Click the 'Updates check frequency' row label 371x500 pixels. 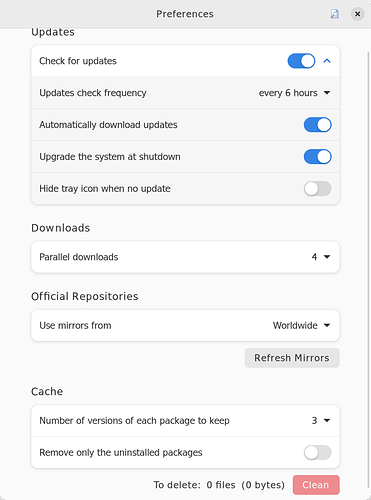(x=93, y=93)
